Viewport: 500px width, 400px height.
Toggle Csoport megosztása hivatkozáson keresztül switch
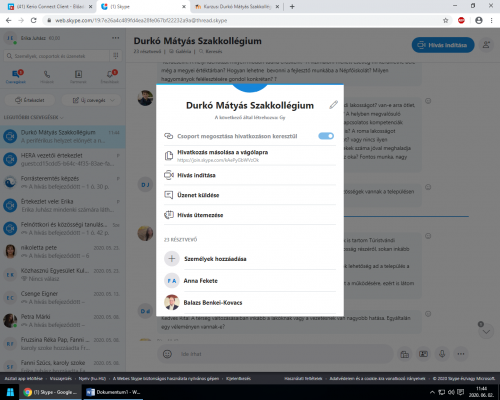click(x=326, y=136)
